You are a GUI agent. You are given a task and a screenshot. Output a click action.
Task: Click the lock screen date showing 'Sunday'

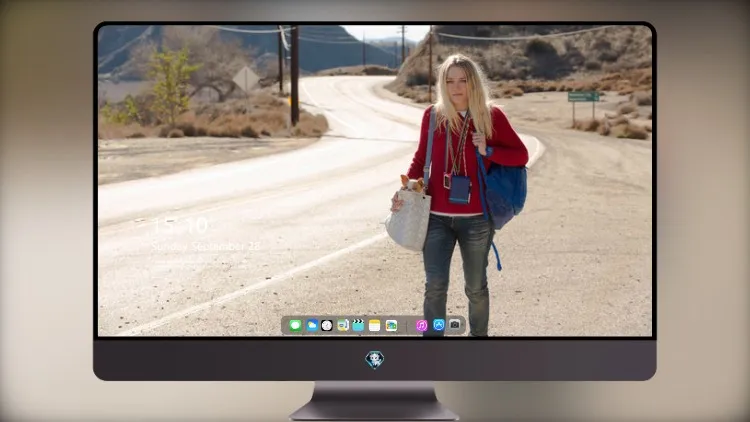coord(206,246)
